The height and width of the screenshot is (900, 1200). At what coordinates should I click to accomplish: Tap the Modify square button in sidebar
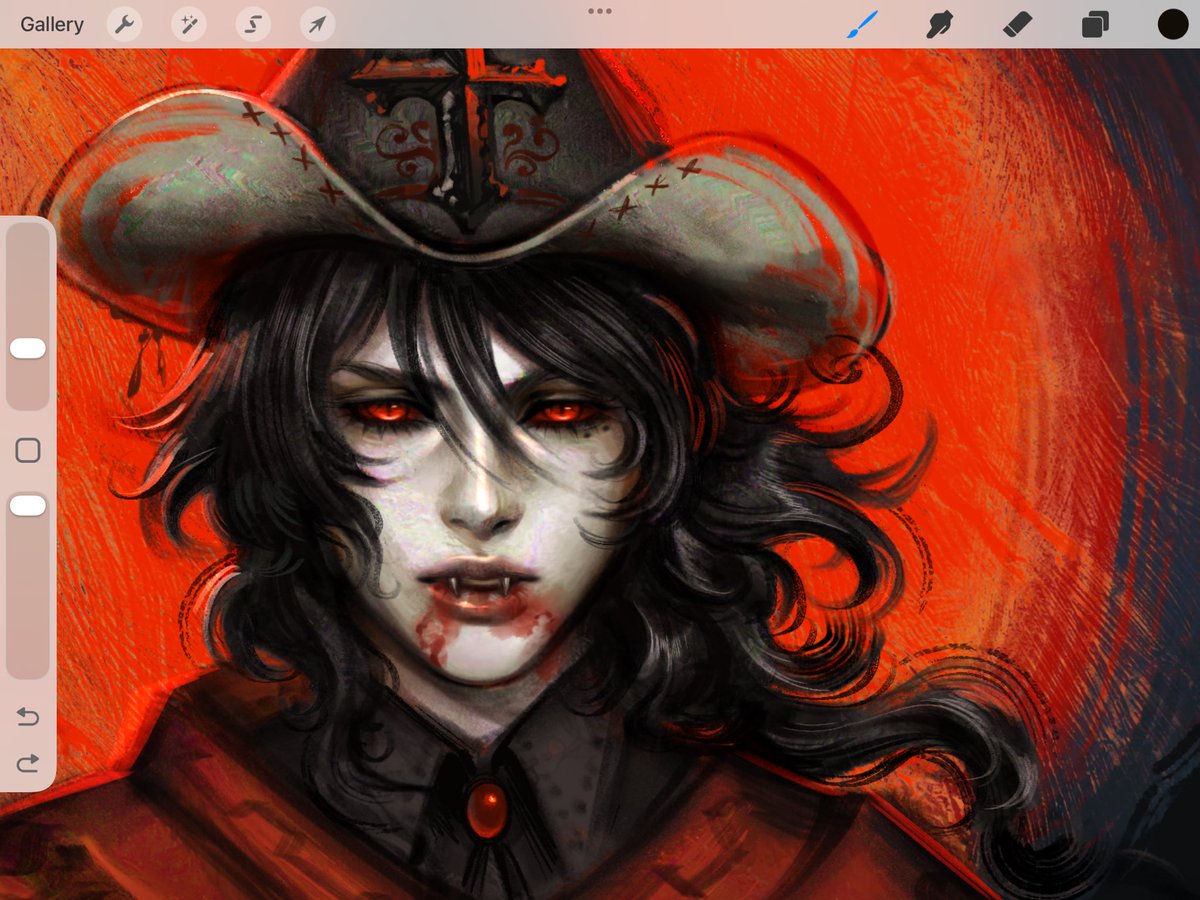point(28,451)
